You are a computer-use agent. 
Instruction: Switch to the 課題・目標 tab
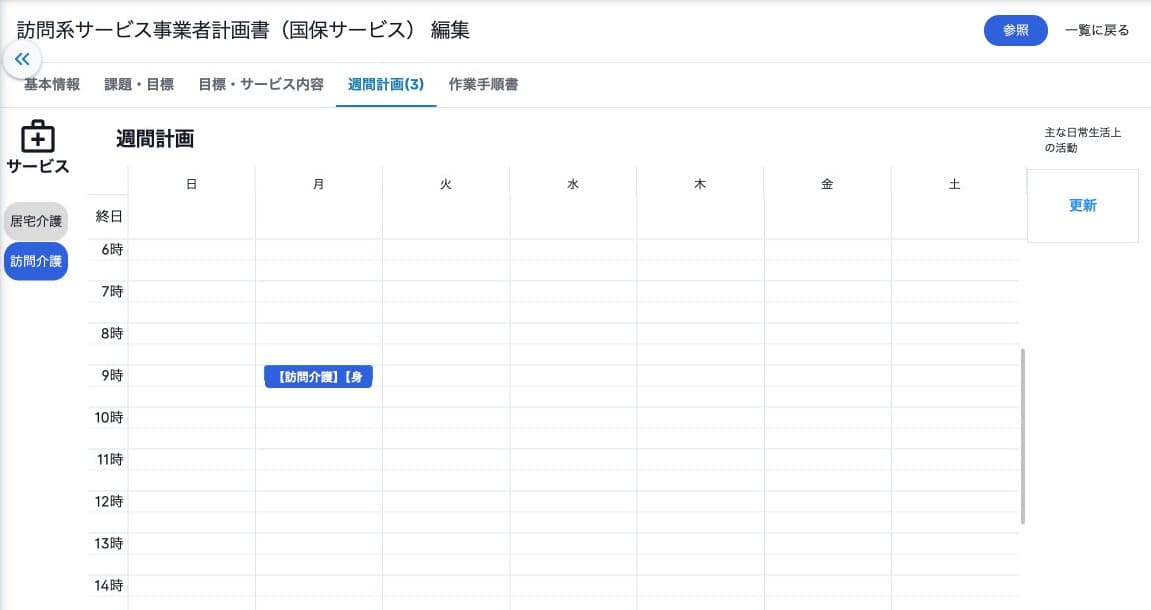coord(139,84)
